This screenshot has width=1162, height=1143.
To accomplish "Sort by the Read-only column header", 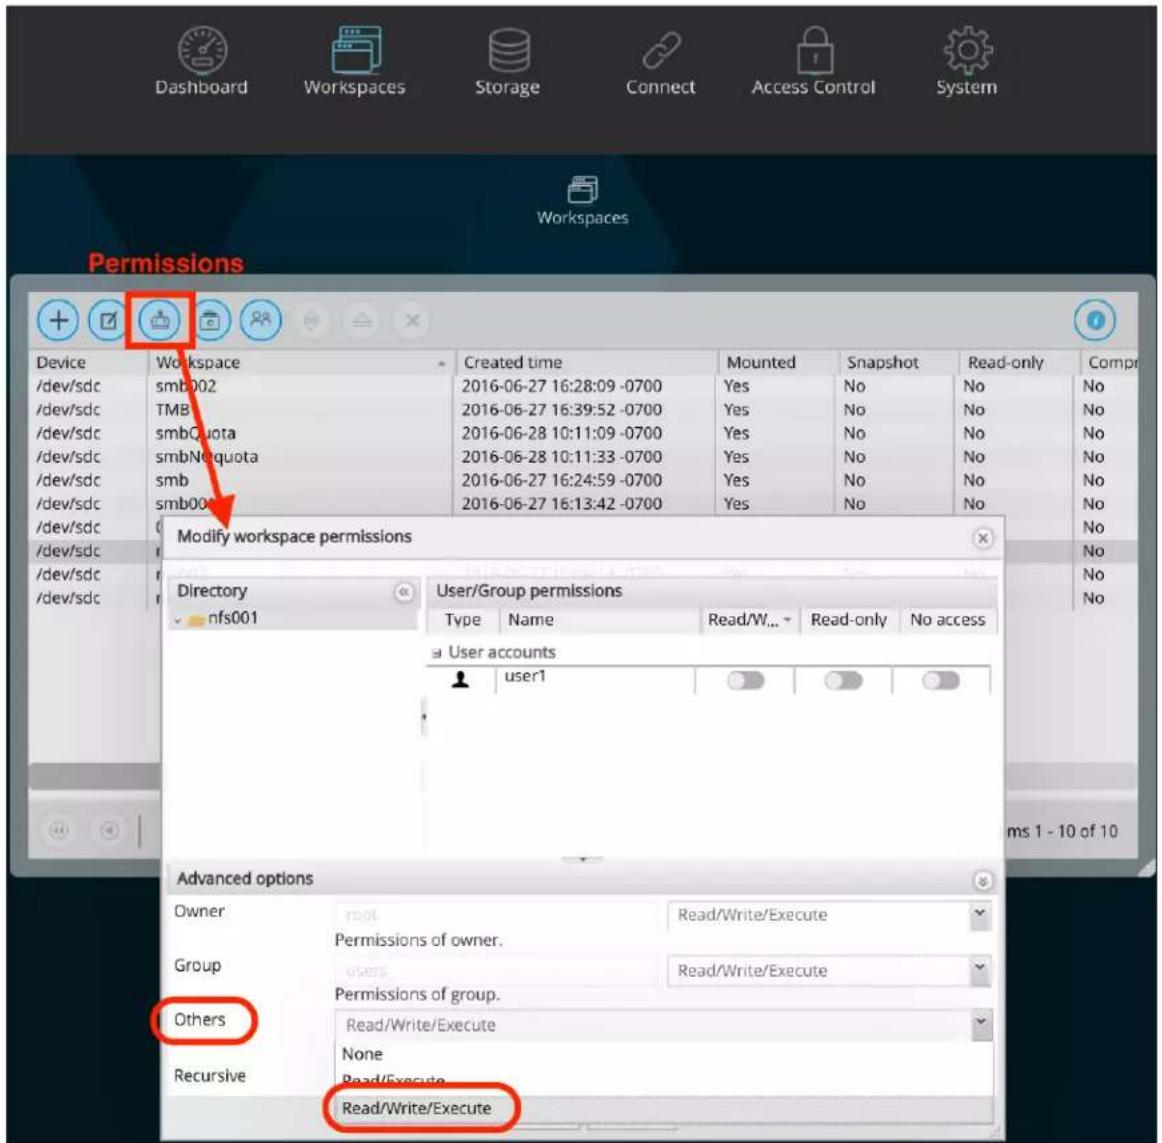I will (x=1019, y=362).
